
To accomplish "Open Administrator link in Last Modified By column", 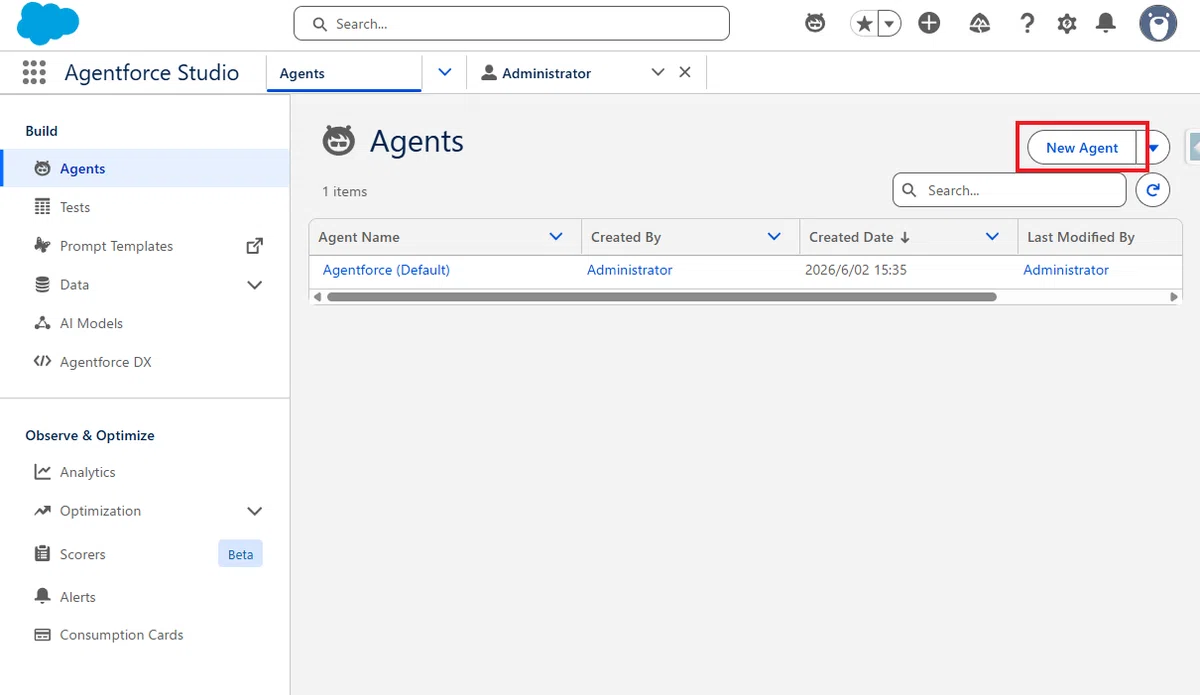I will tap(1066, 270).
